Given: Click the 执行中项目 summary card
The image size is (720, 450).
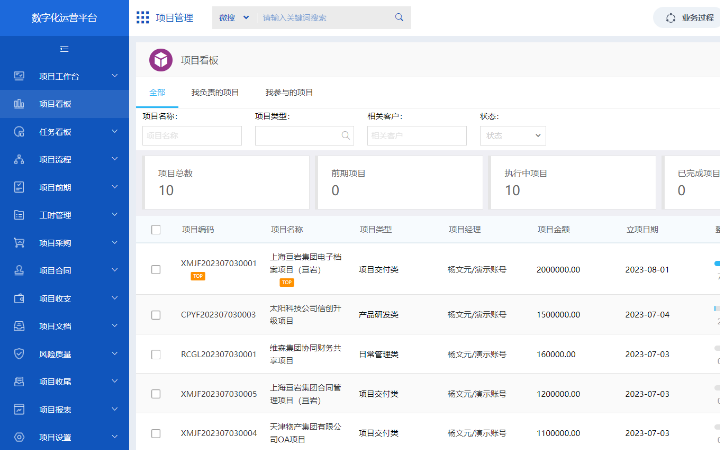Looking at the screenshot, I should 573,182.
